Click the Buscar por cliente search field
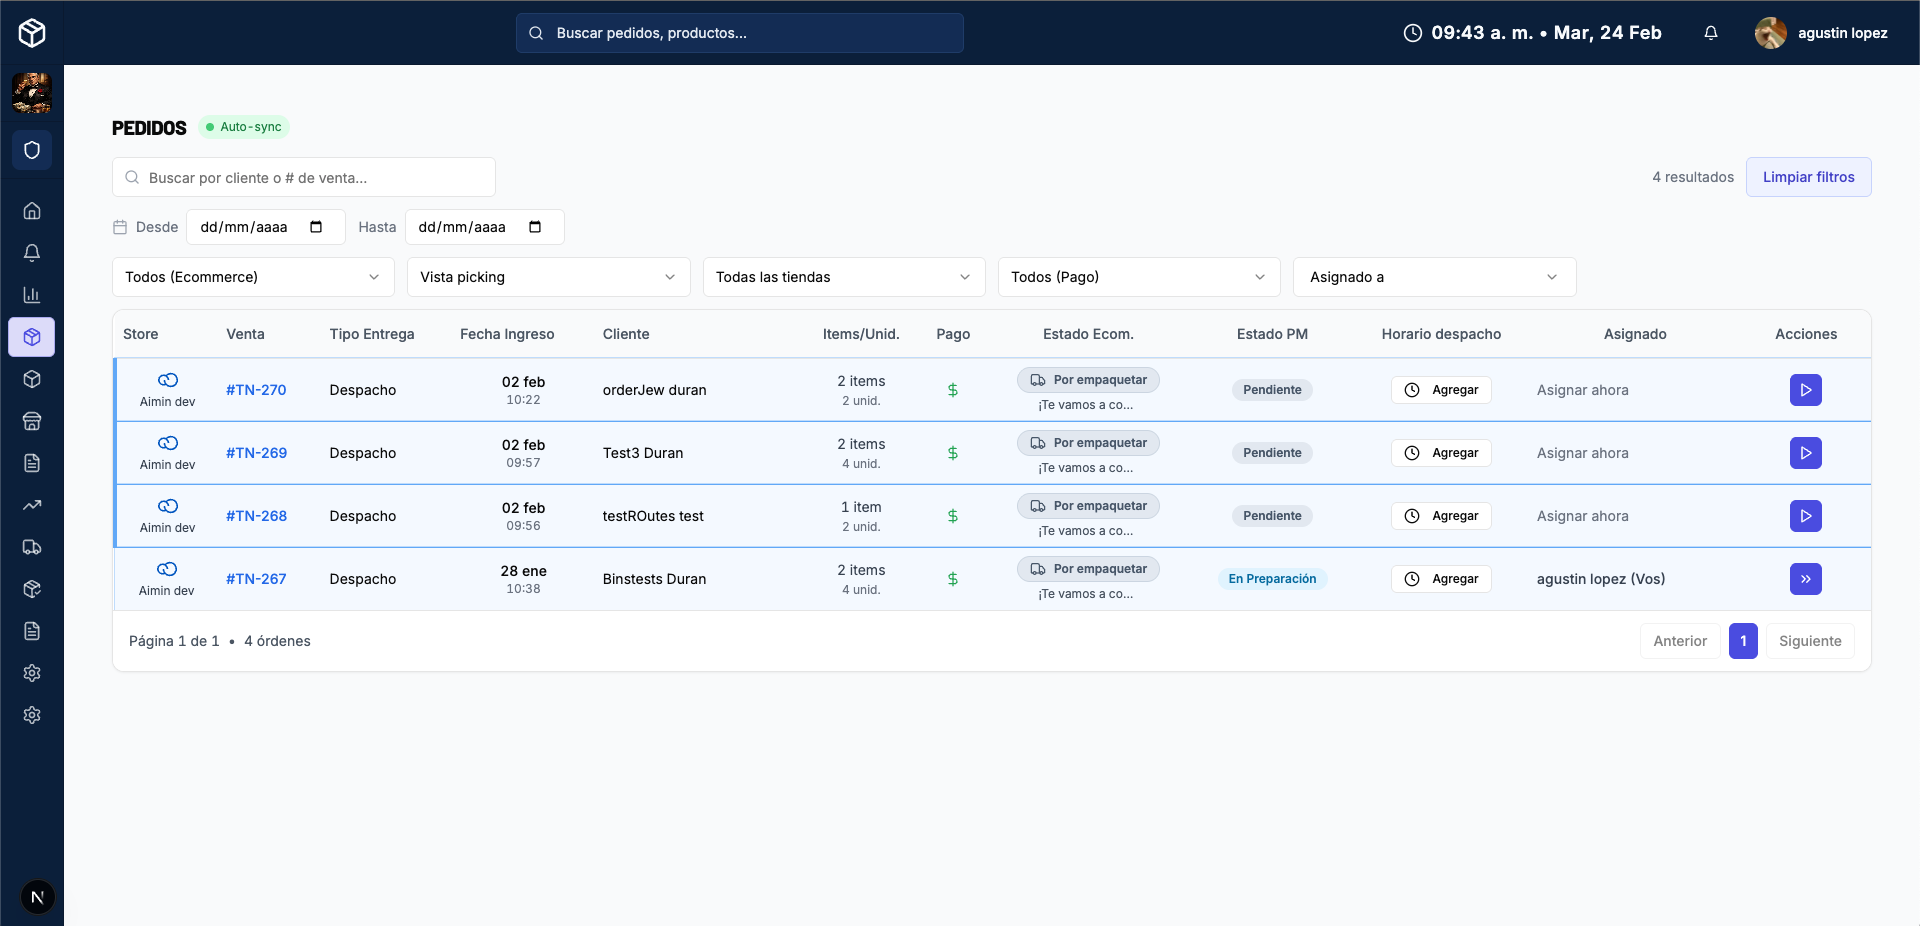Viewport: 1920px width, 926px height. click(304, 178)
